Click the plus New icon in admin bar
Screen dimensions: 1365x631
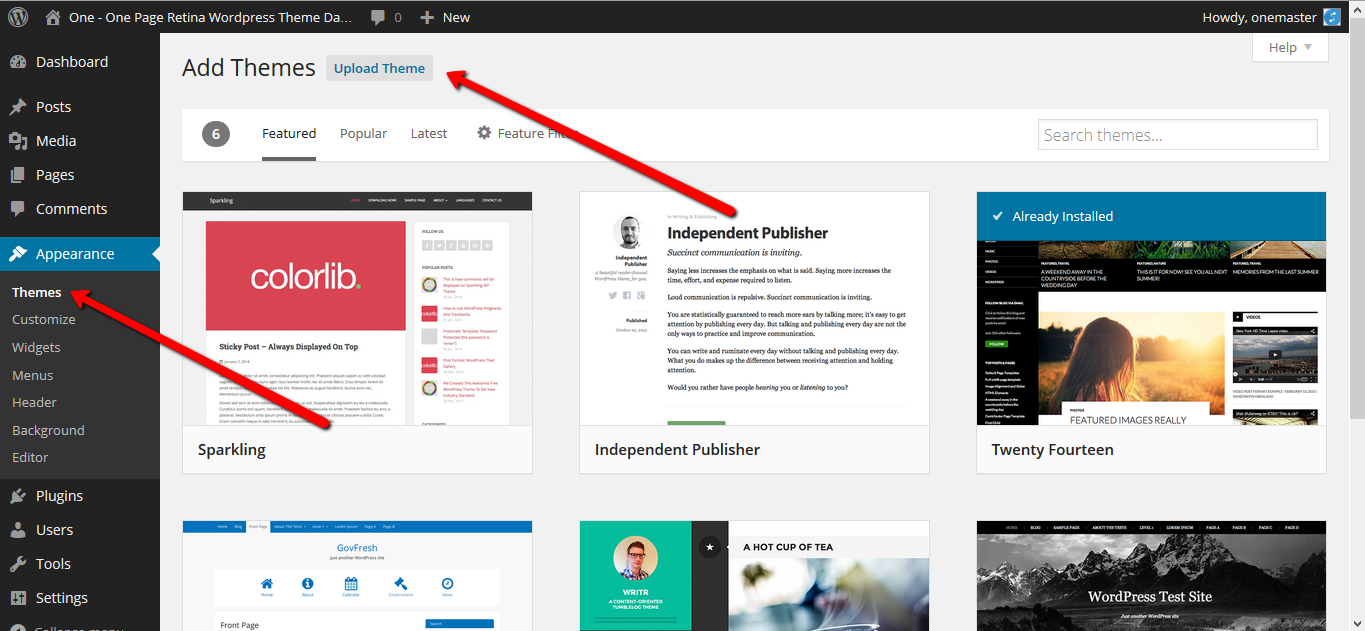(x=427, y=17)
